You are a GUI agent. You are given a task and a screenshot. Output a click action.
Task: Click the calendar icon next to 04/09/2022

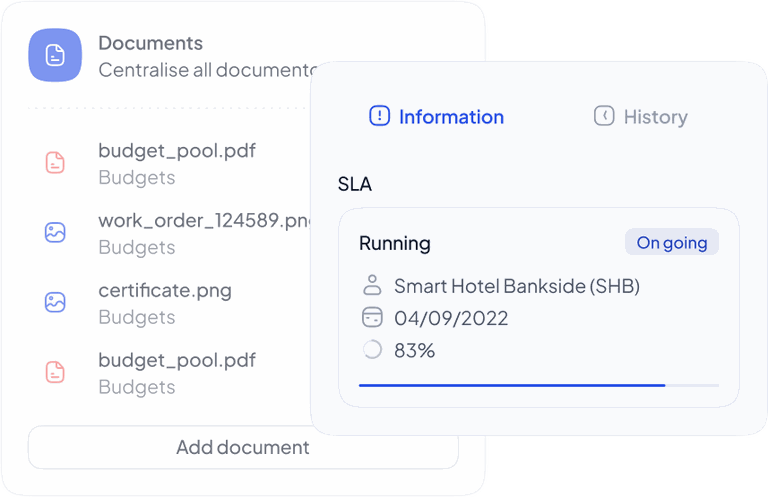pos(372,318)
